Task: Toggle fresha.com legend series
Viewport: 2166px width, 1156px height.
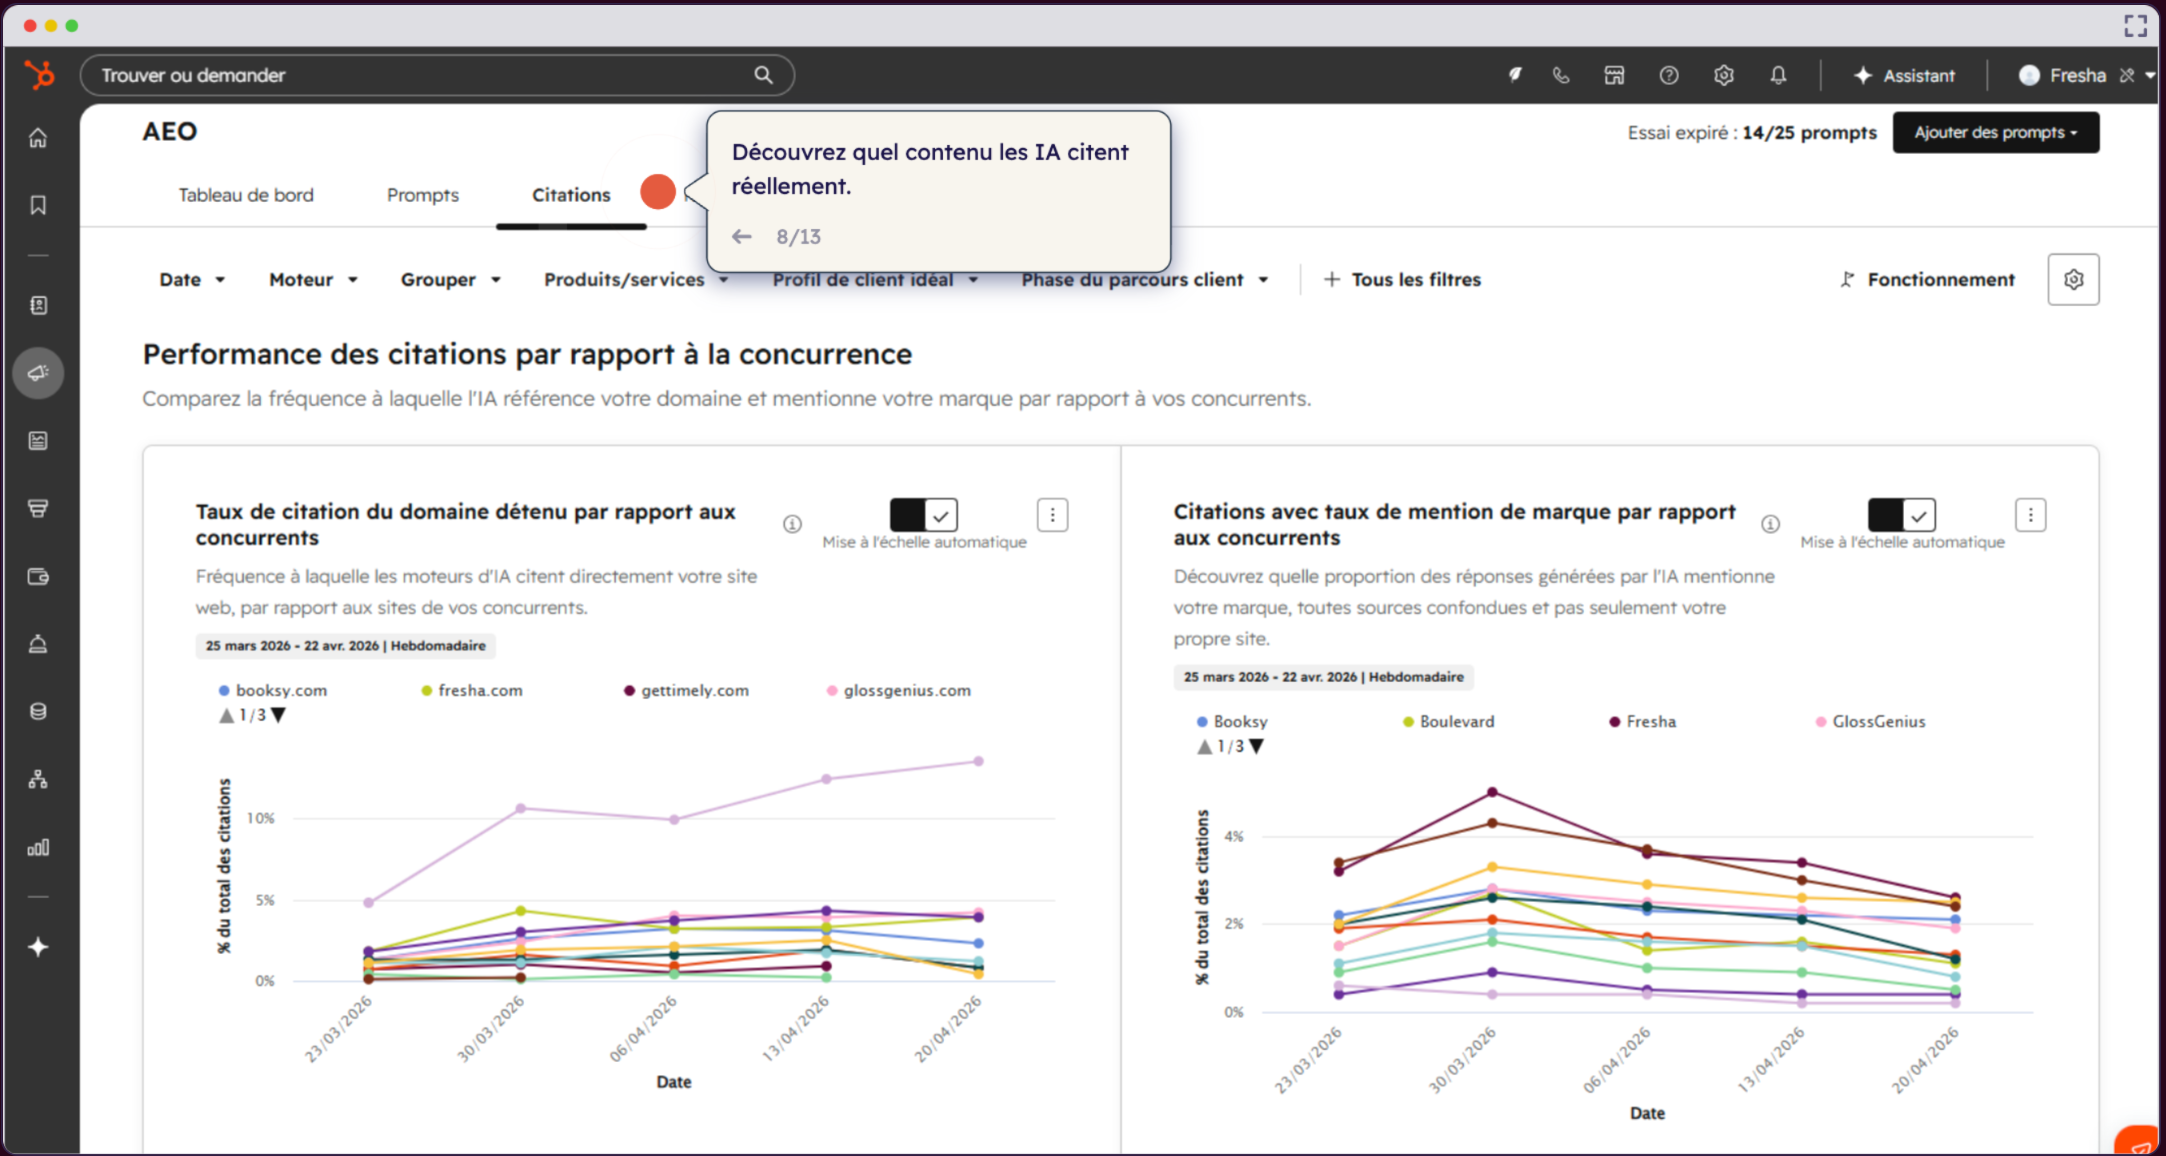Action: (x=472, y=691)
